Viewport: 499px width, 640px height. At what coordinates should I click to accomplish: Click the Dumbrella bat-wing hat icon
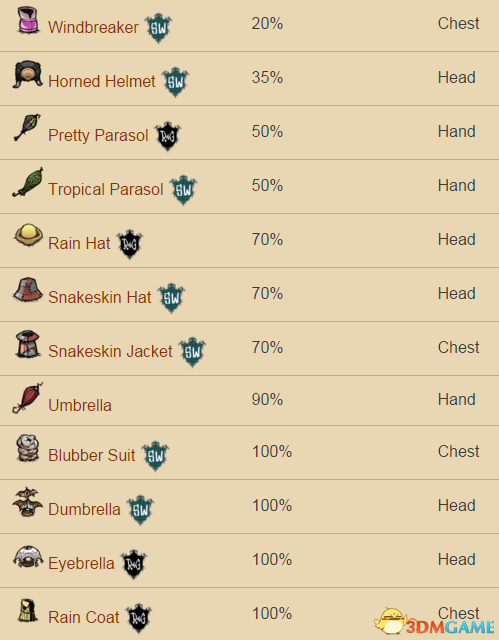tap(28, 502)
